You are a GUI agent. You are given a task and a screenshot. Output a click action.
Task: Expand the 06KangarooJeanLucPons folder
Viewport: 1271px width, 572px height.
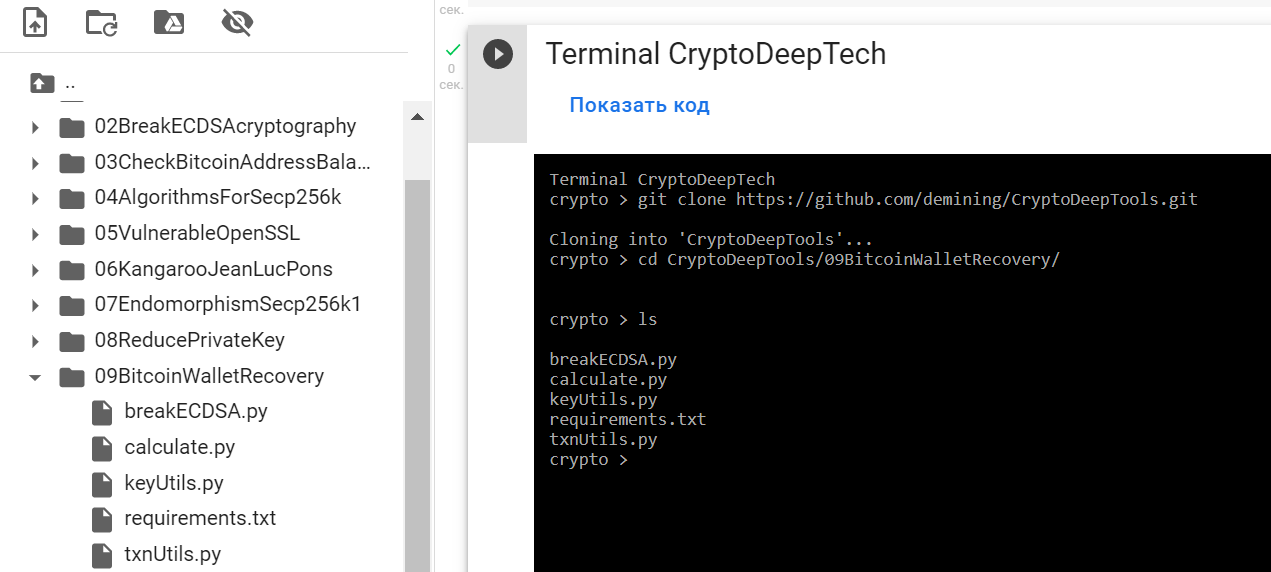[x=35, y=270]
